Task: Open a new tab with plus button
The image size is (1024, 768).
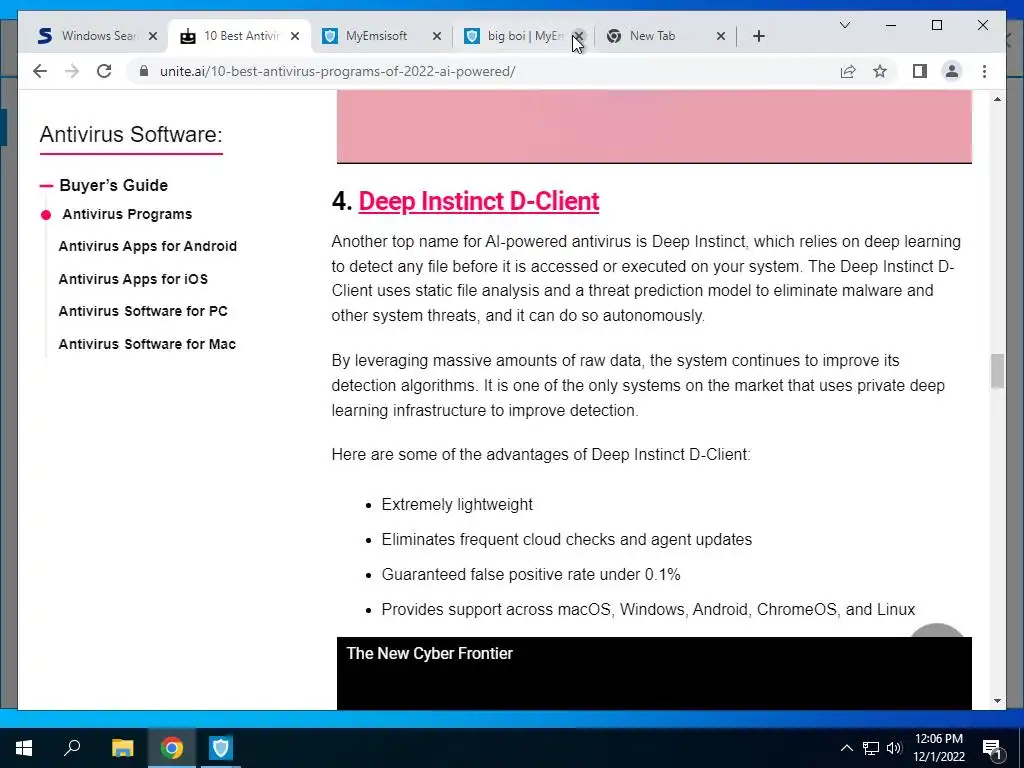Action: (x=758, y=36)
